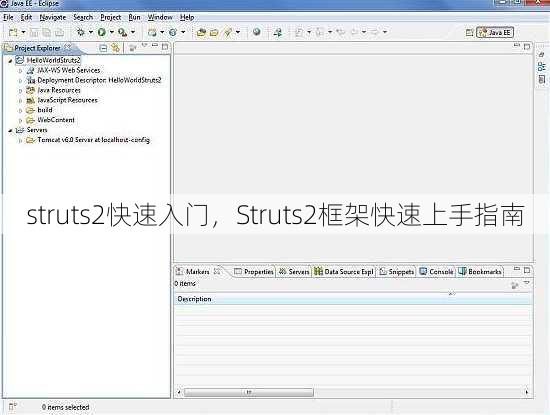Open Markers view menu triangle
The image size is (550, 415).
click(x=526, y=283)
